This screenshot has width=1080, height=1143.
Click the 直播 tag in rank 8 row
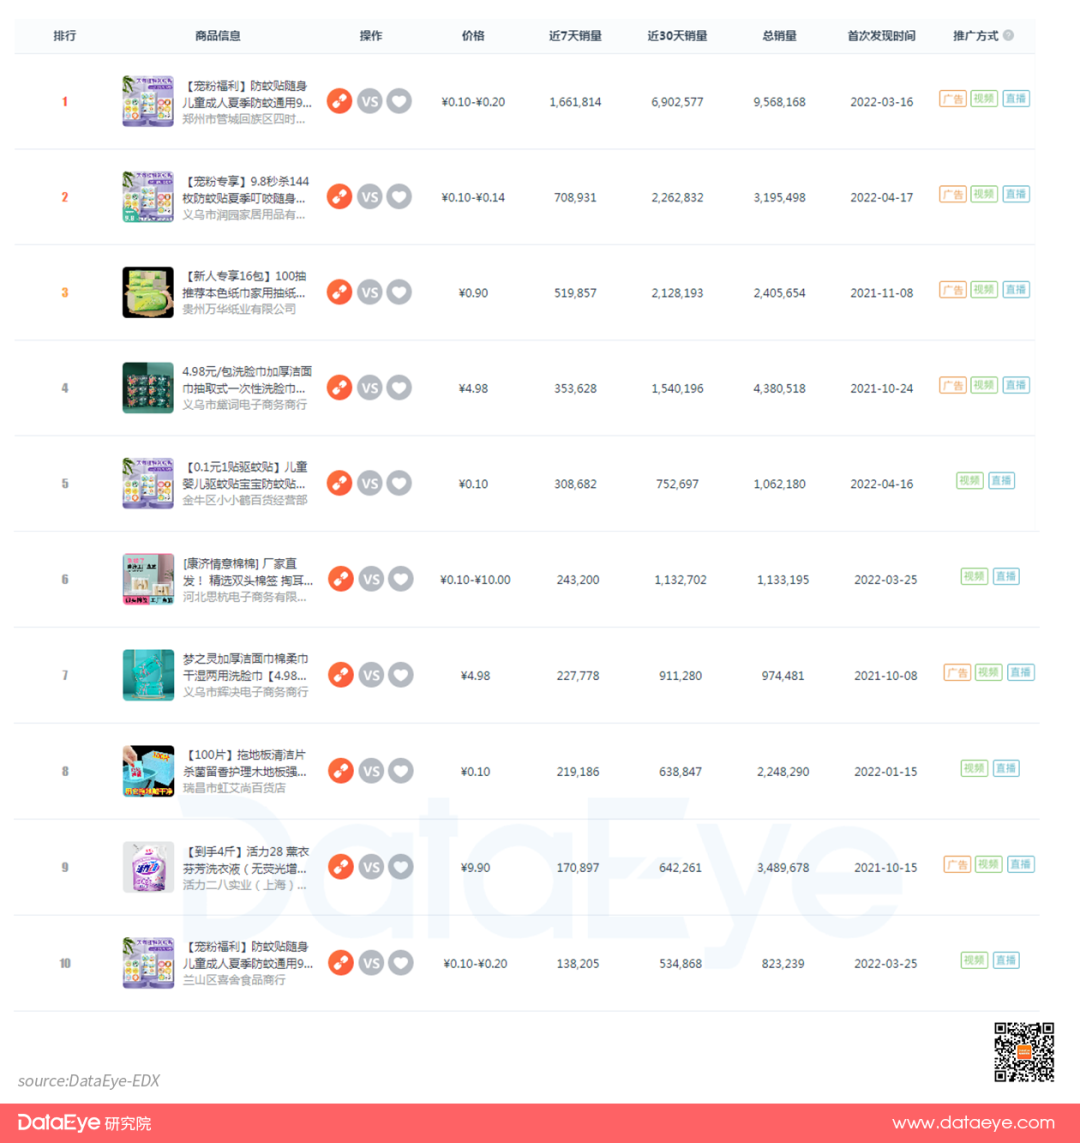pos(1006,768)
